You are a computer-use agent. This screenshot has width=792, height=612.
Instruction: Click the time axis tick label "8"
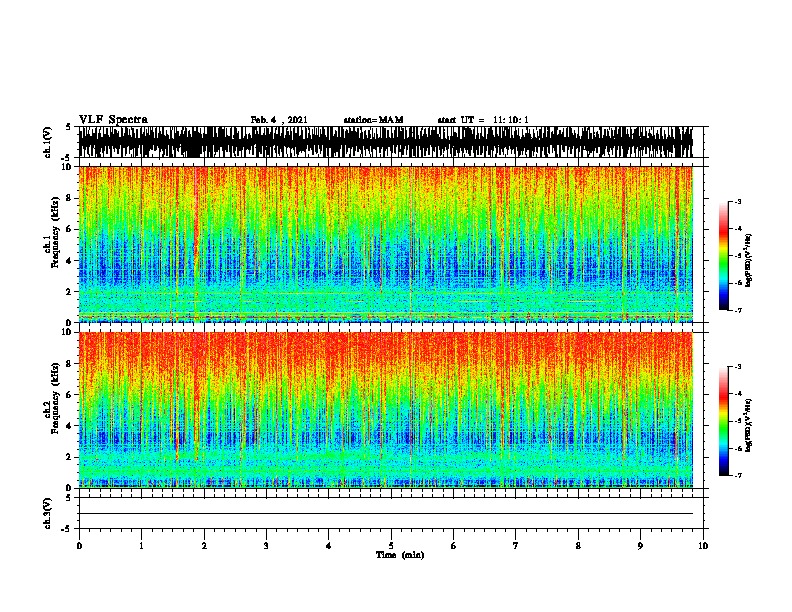pos(578,546)
